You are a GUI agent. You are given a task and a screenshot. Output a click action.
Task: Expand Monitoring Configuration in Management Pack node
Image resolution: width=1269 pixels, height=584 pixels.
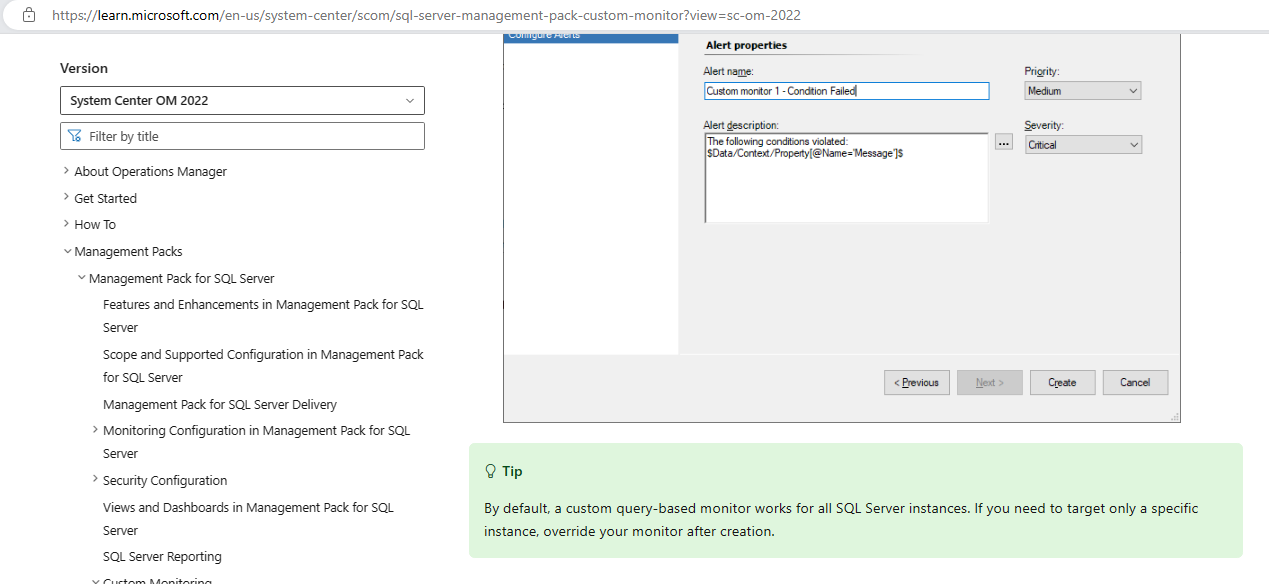(x=95, y=430)
